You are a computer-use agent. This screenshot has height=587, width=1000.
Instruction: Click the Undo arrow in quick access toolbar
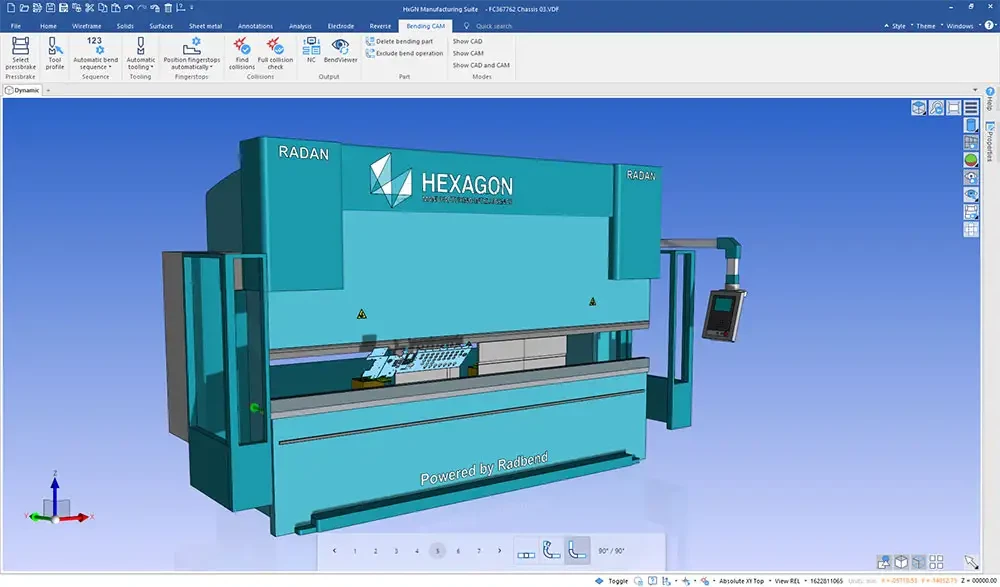tap(129, 8)
